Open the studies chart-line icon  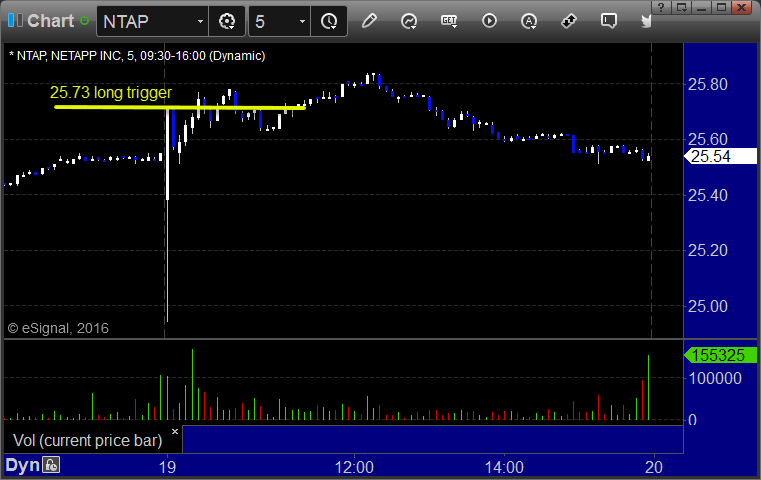tap(409, 21)
